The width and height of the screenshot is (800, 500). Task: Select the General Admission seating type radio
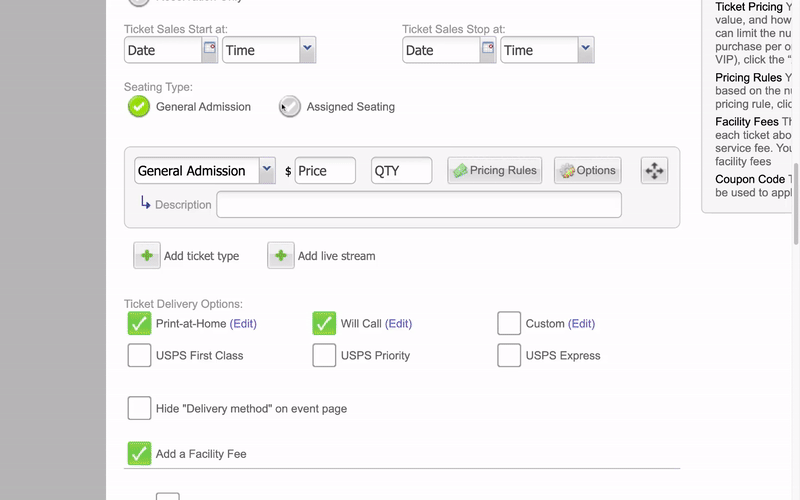139,107
